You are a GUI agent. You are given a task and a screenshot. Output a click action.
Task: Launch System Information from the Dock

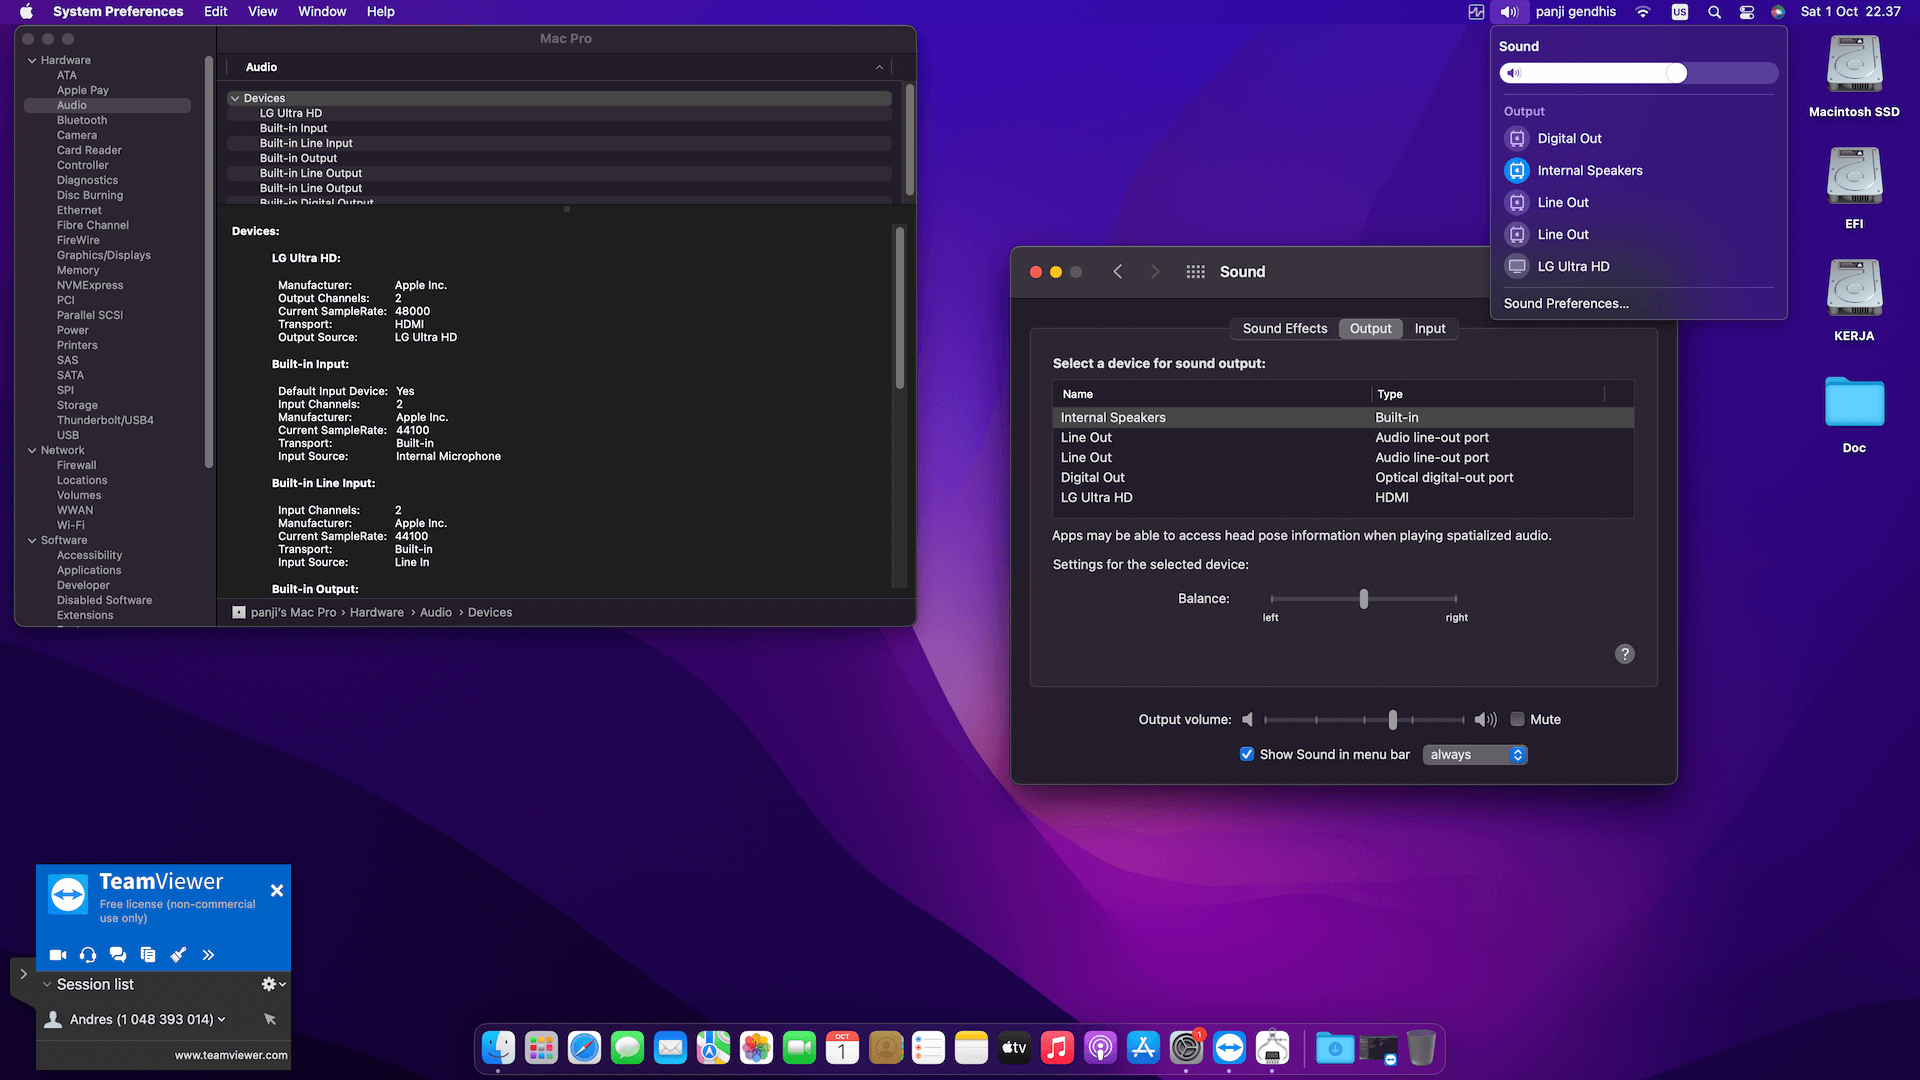click(x=1272, y=1048)
